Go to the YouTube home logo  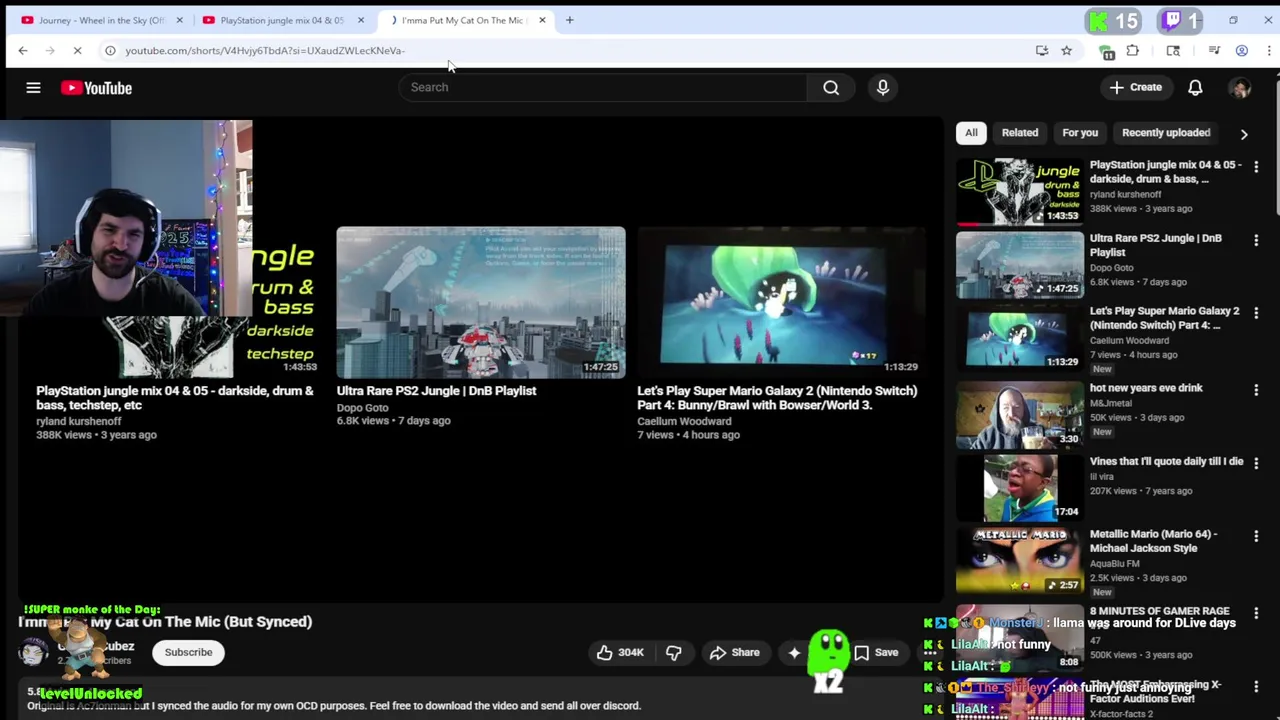click(x=96, y=88)
